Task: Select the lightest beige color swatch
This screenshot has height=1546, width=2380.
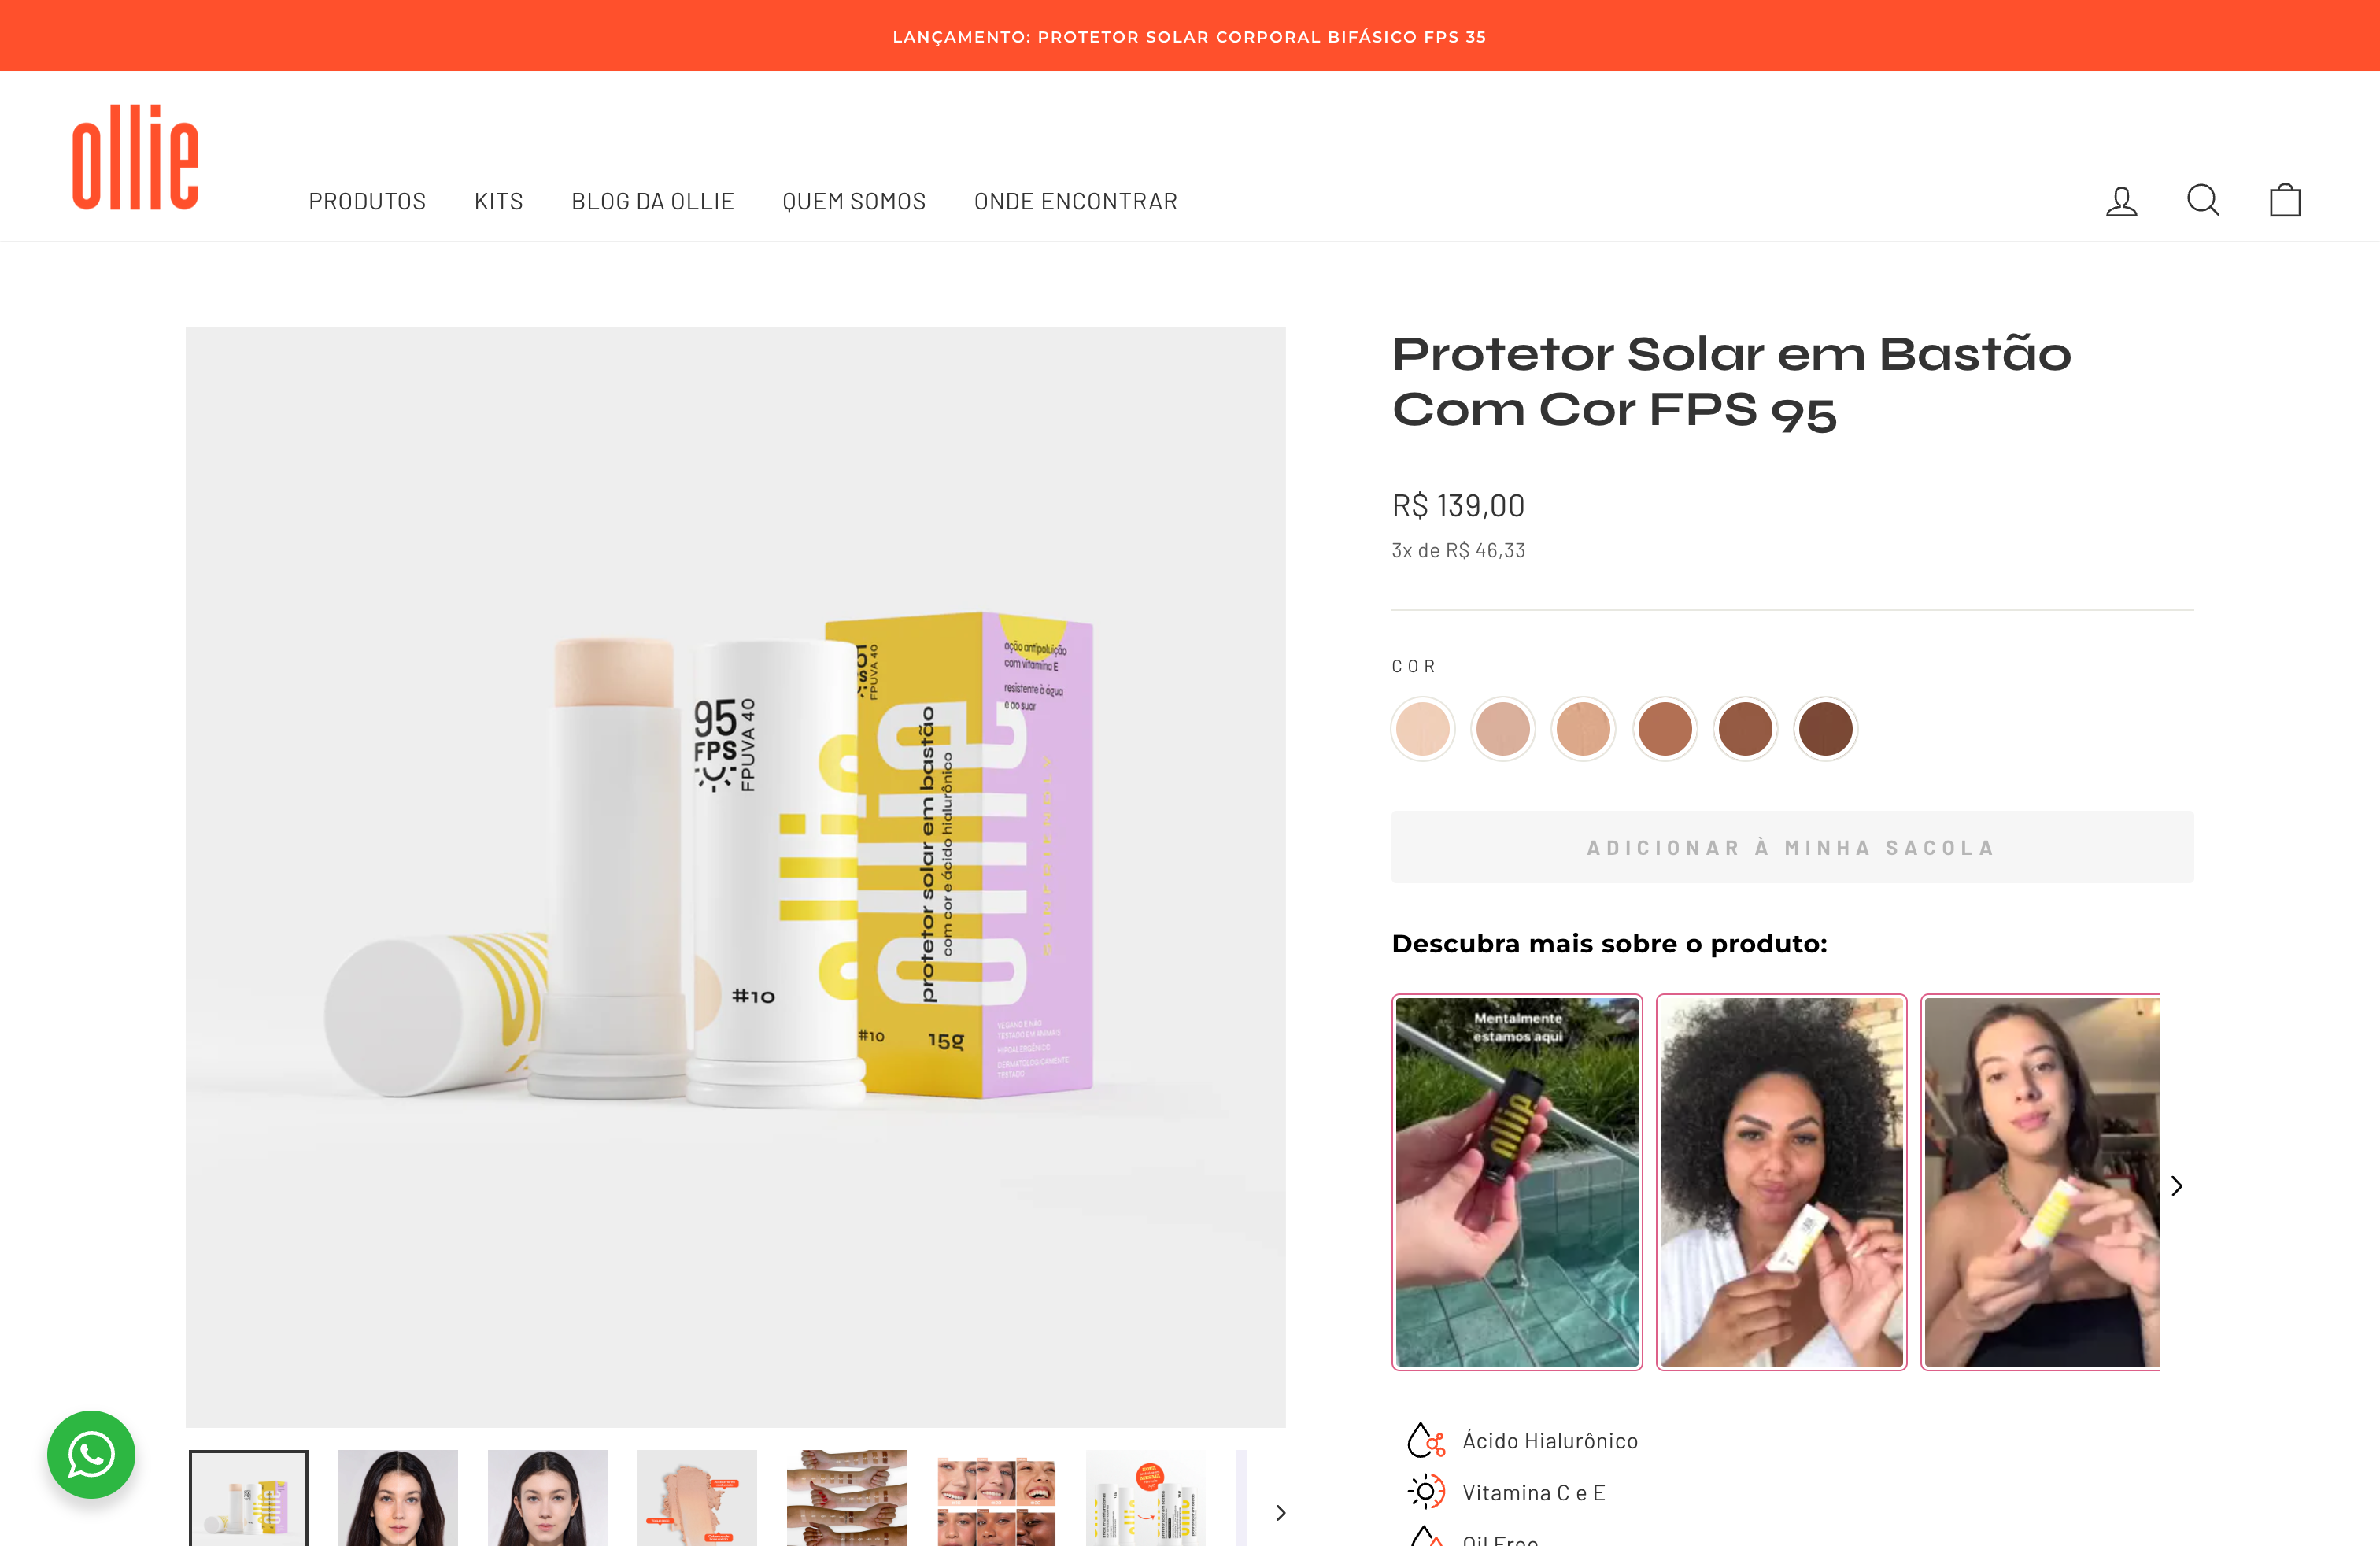Action: [x=1422, y=728]
